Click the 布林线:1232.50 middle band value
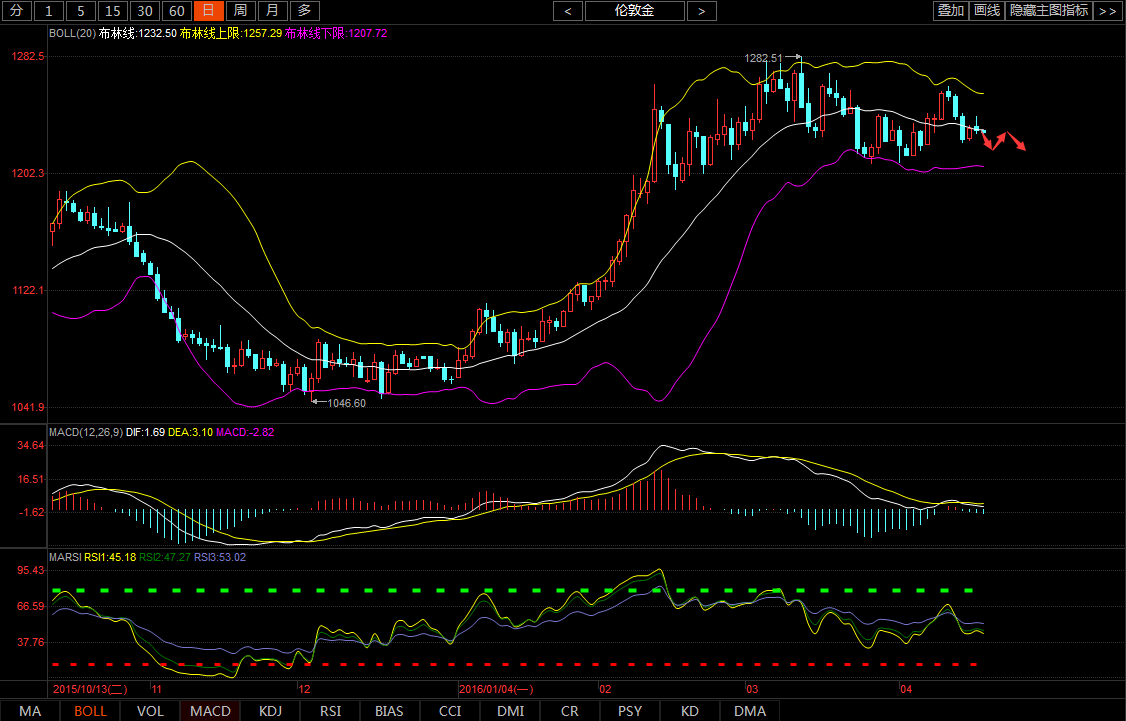Viewport: 1126px width, 721px height. tap(138, 33)
